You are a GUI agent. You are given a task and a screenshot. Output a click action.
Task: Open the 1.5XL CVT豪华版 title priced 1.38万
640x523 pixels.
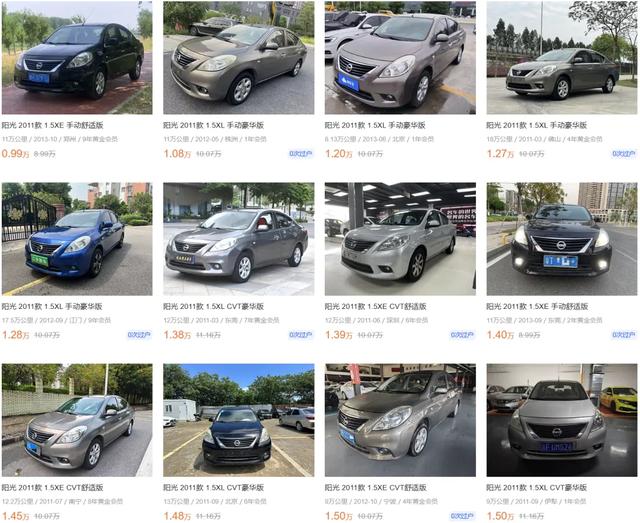tap(214, 307)
